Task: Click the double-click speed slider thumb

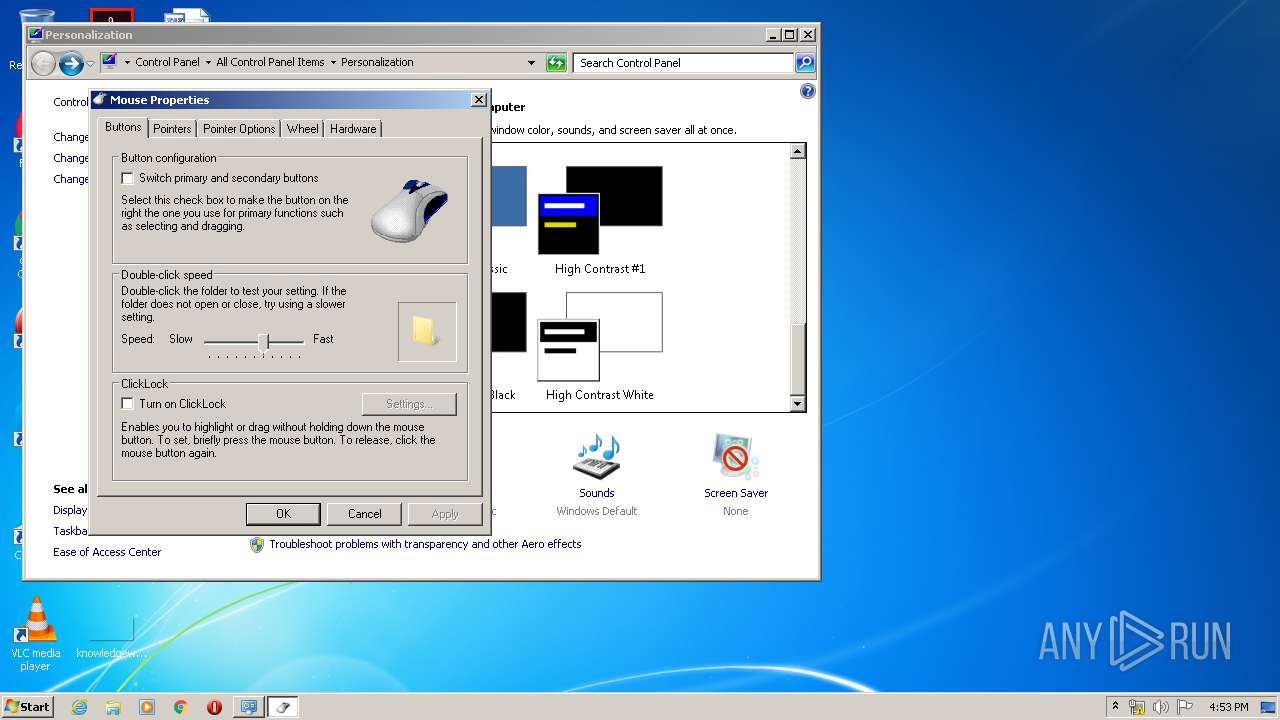Action: 264,342
